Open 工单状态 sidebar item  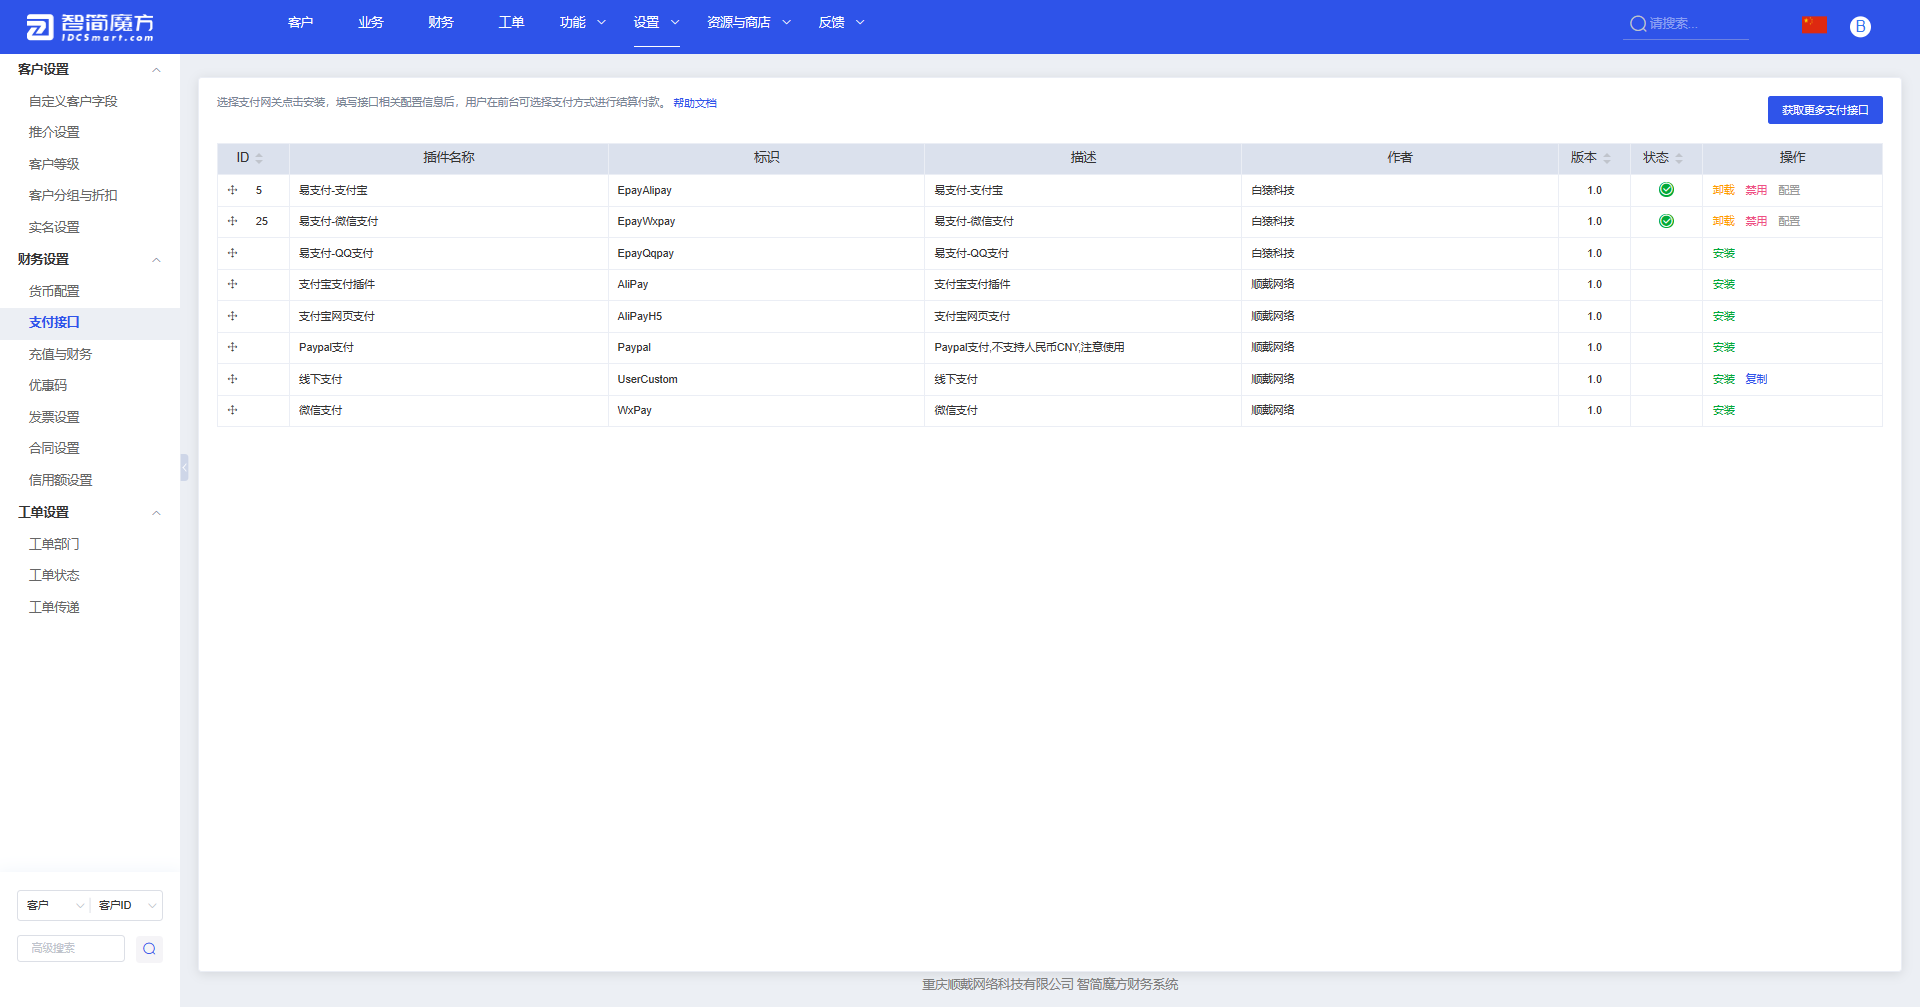[54, 575]
